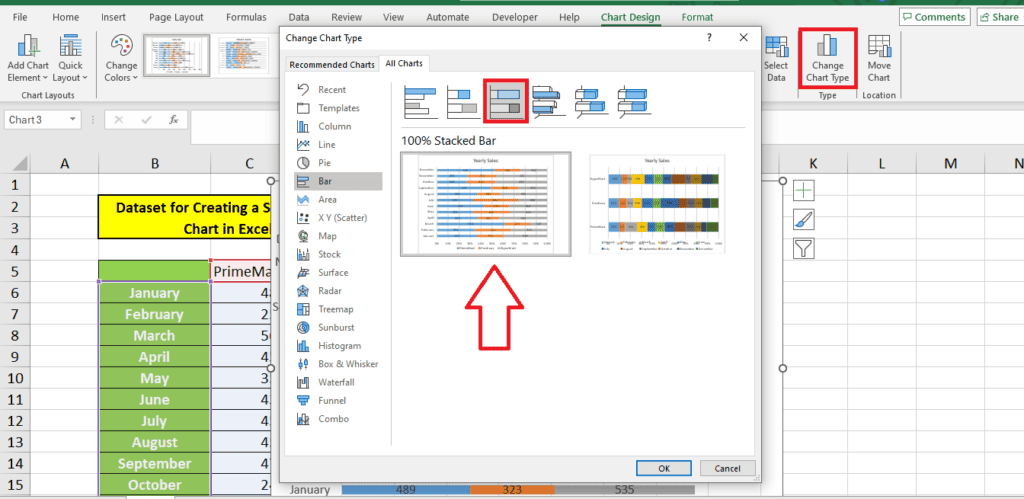Choose Box & Whisker chart category
The width and height of the screenshot is (1024, 499).
(338, 364)
